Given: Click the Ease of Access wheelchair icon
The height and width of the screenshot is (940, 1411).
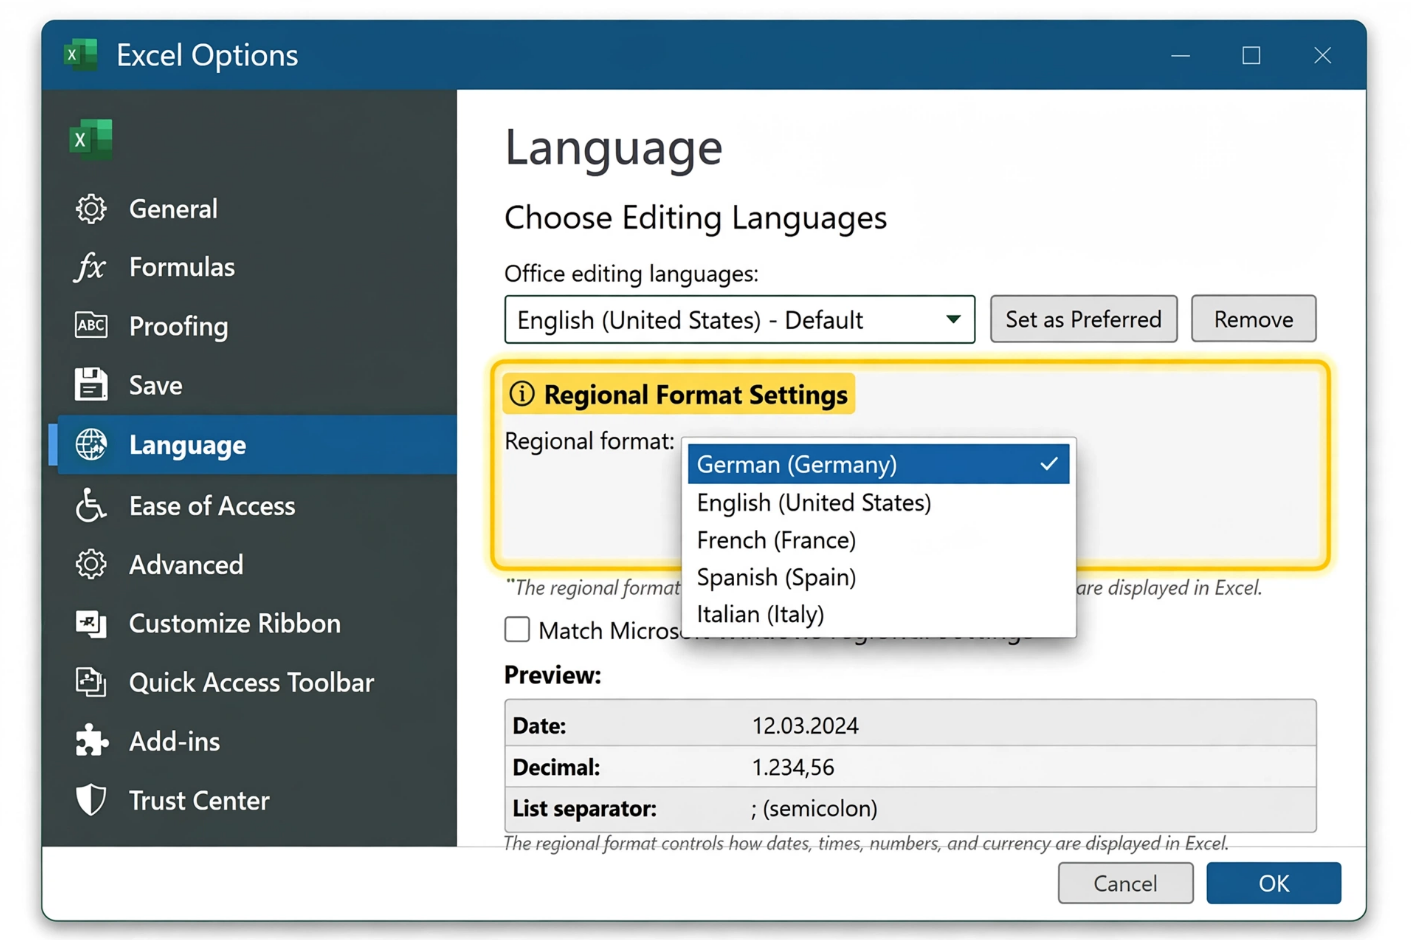Looking at the screenshot, I should (x=91, y=505).
